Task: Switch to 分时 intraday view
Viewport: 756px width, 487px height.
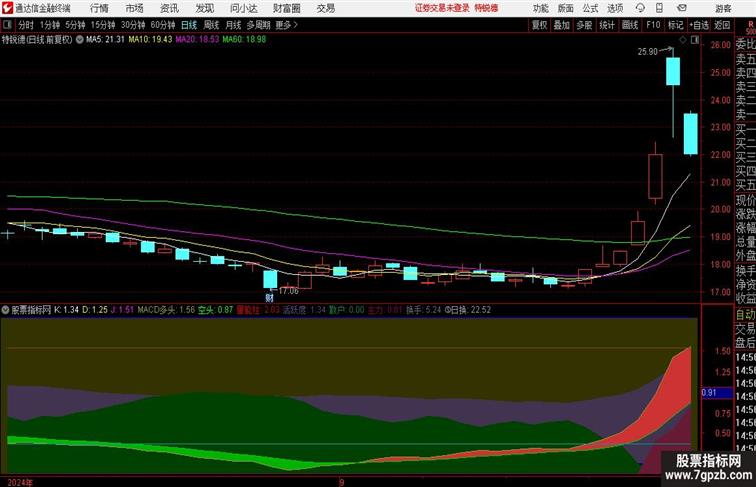Action: coord(26,25)
